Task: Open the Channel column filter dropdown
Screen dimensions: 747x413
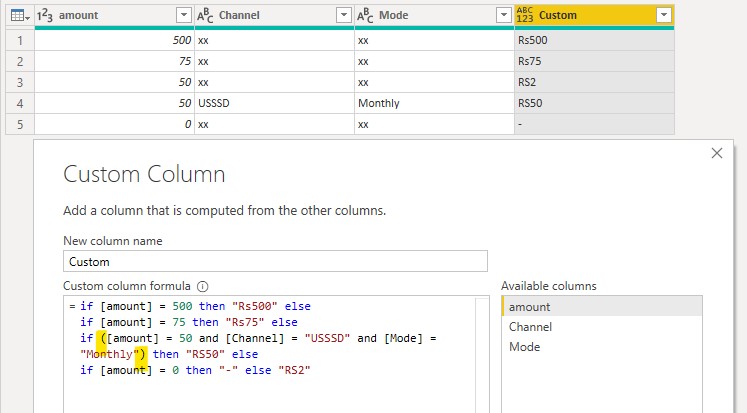Action: point(343,15)
